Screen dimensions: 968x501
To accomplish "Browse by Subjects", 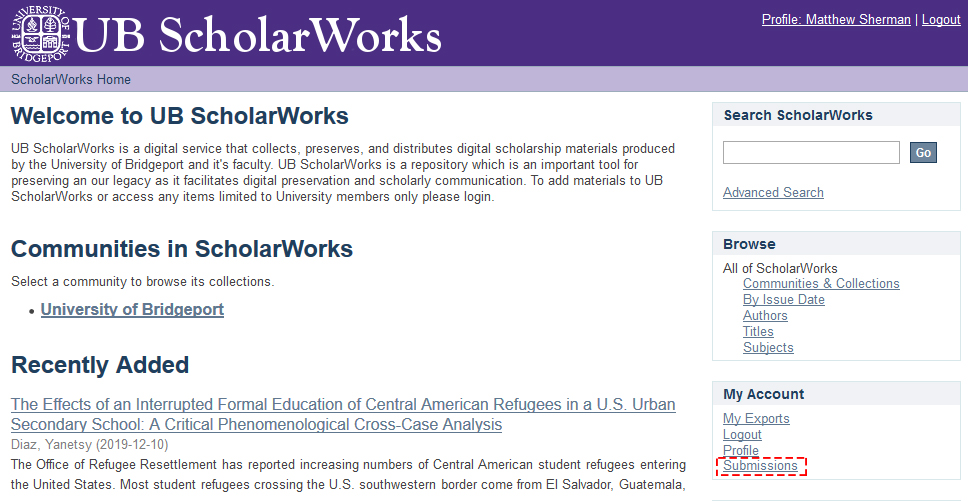I will click(768, 348).
